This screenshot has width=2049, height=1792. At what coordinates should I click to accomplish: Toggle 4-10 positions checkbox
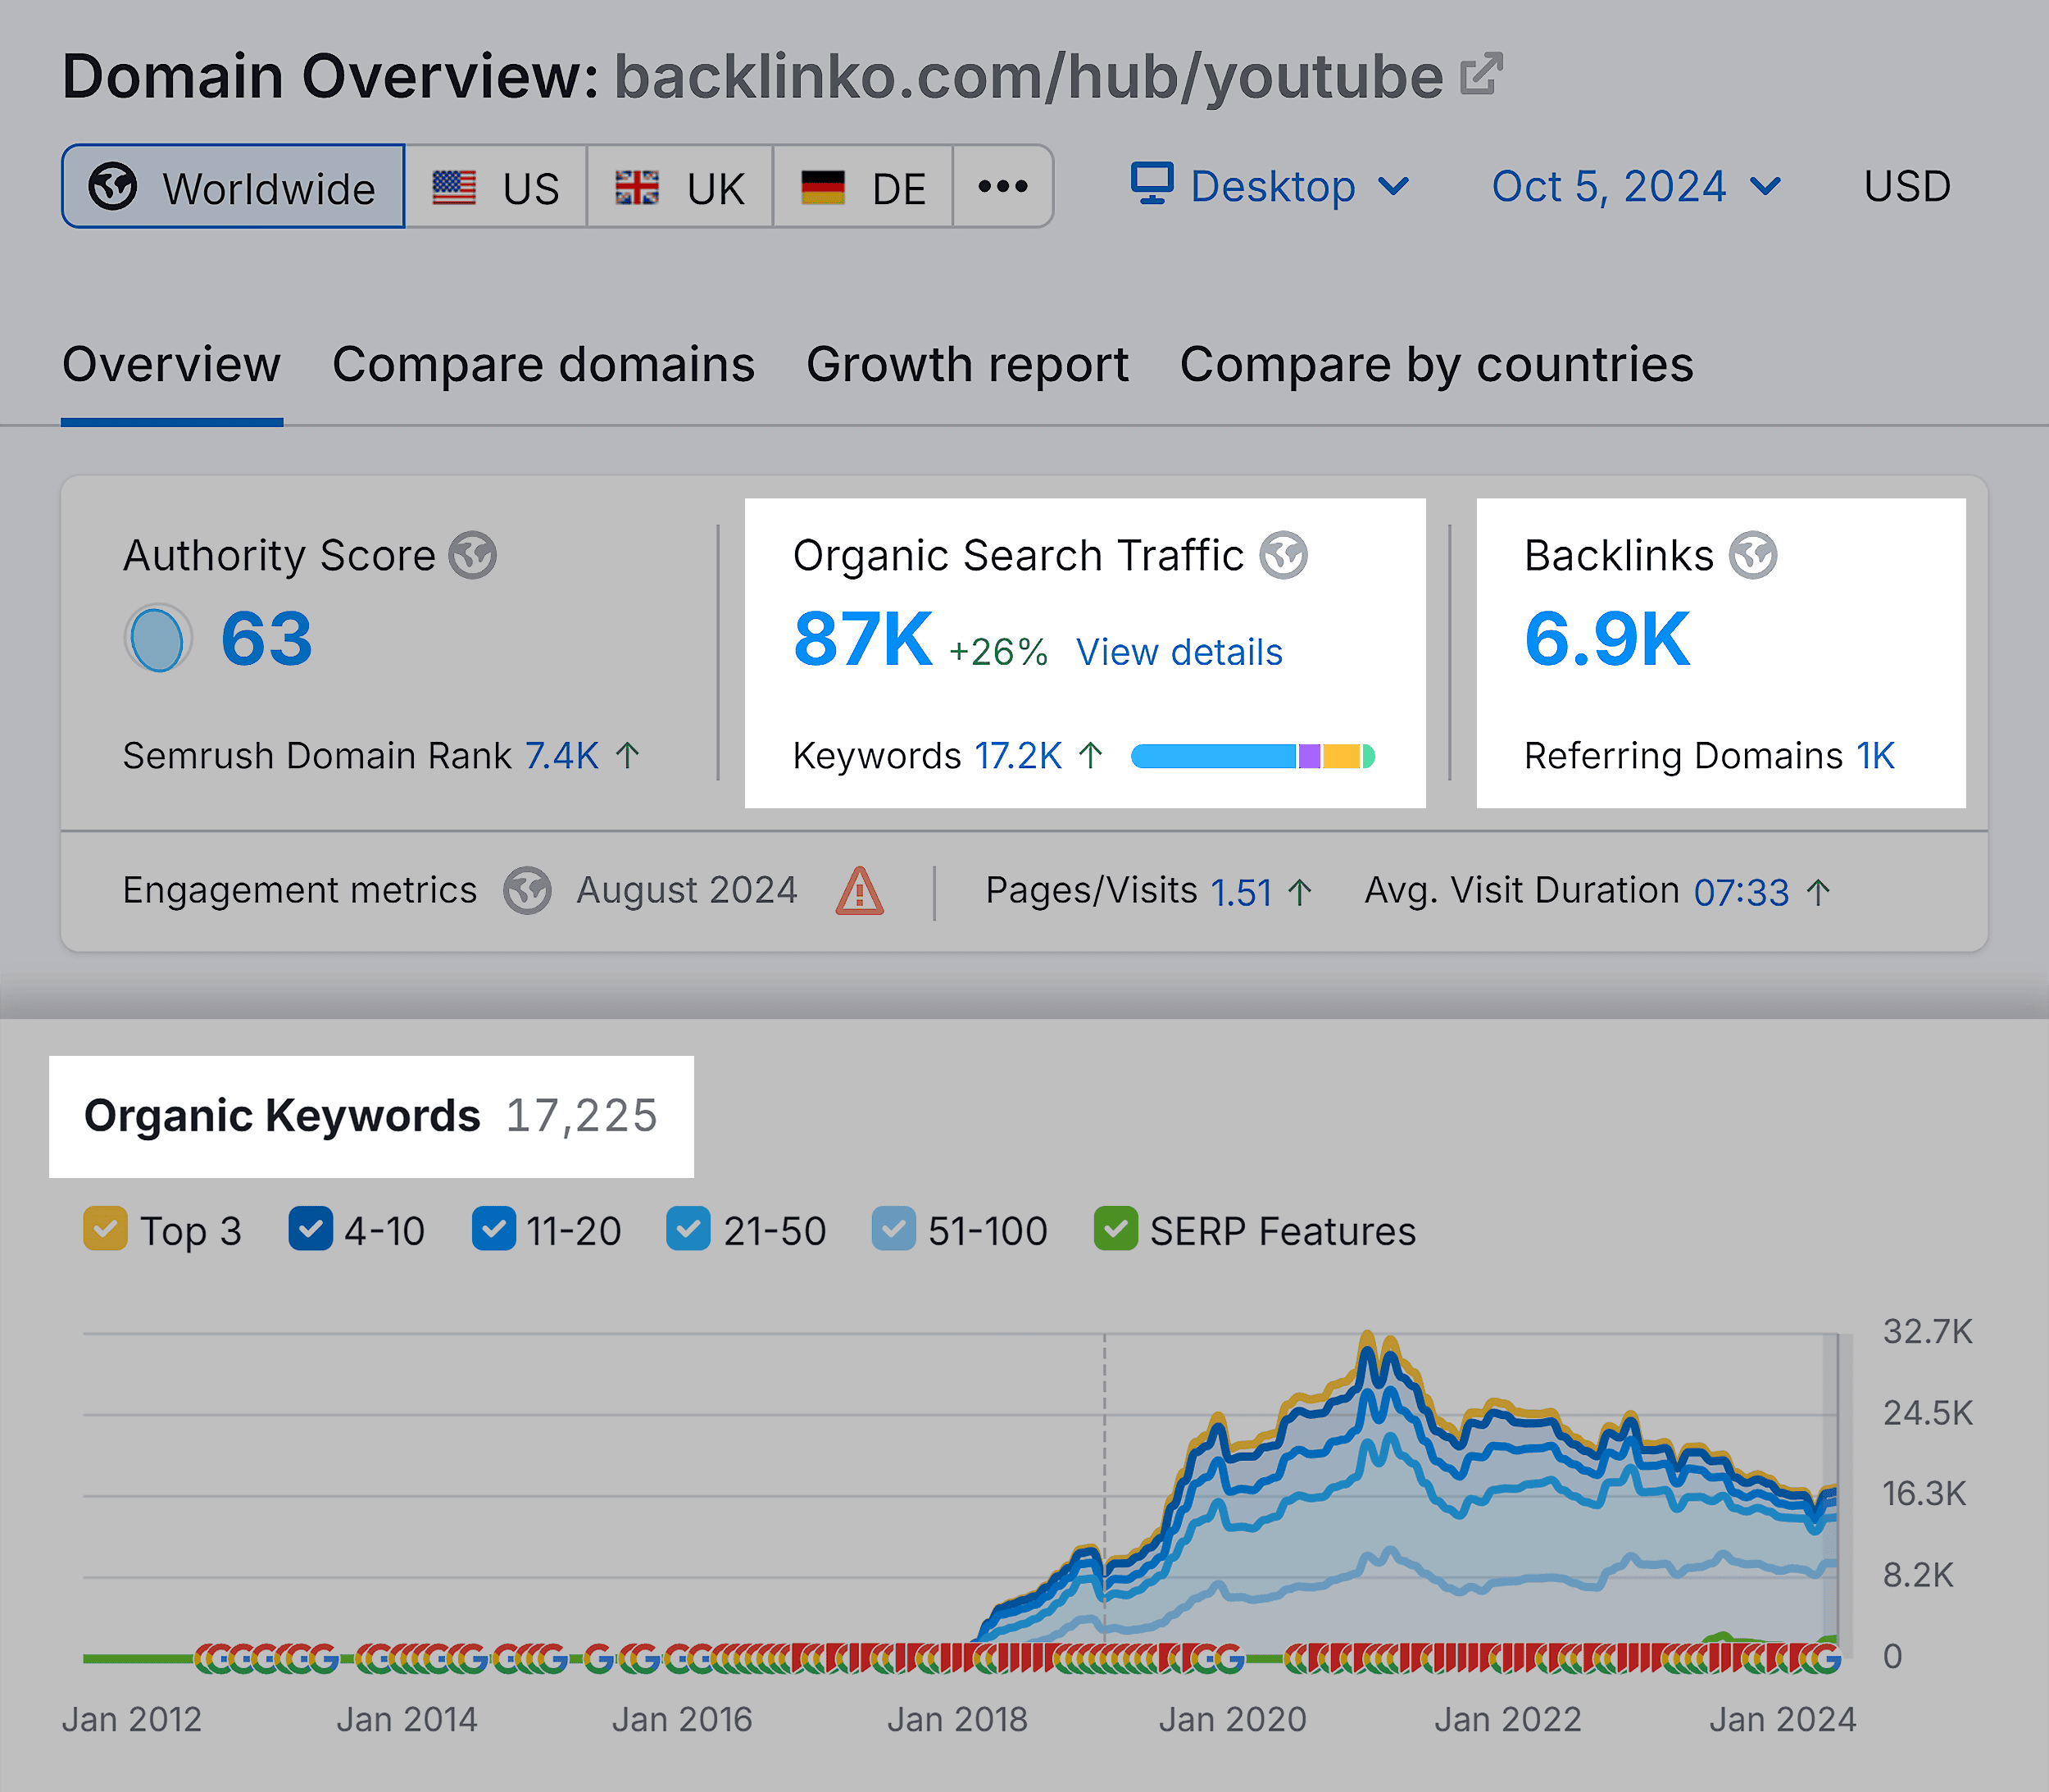[310, 1228]
